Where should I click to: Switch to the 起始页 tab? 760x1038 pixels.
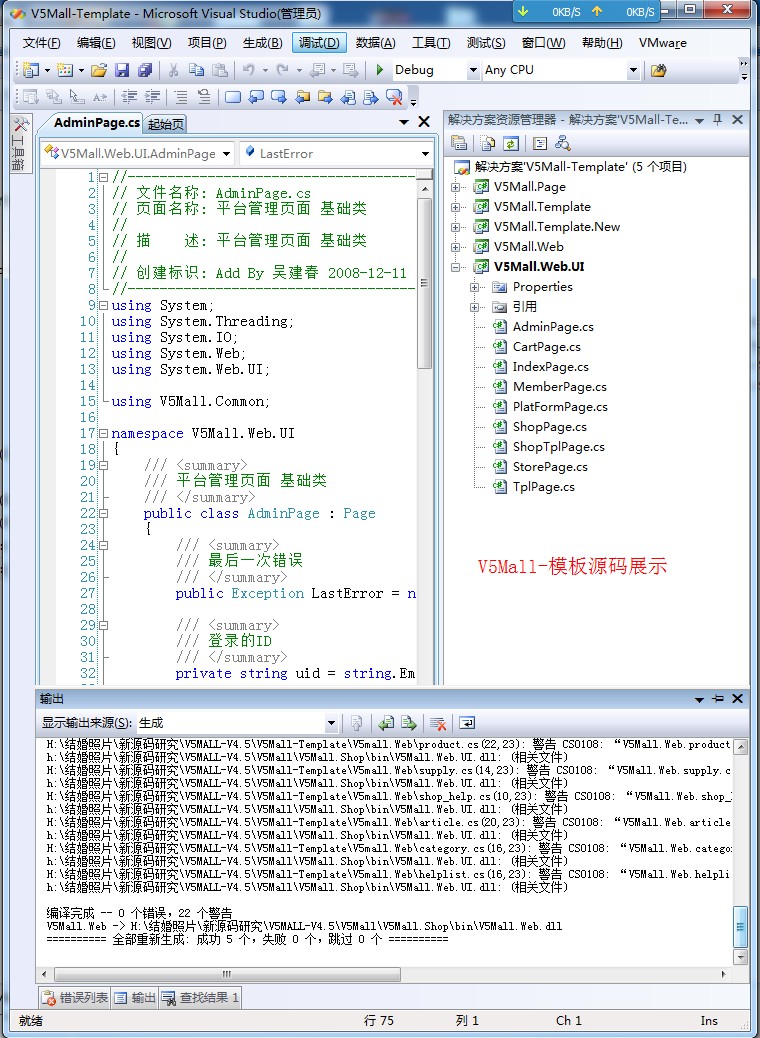(x=166, y=124)
